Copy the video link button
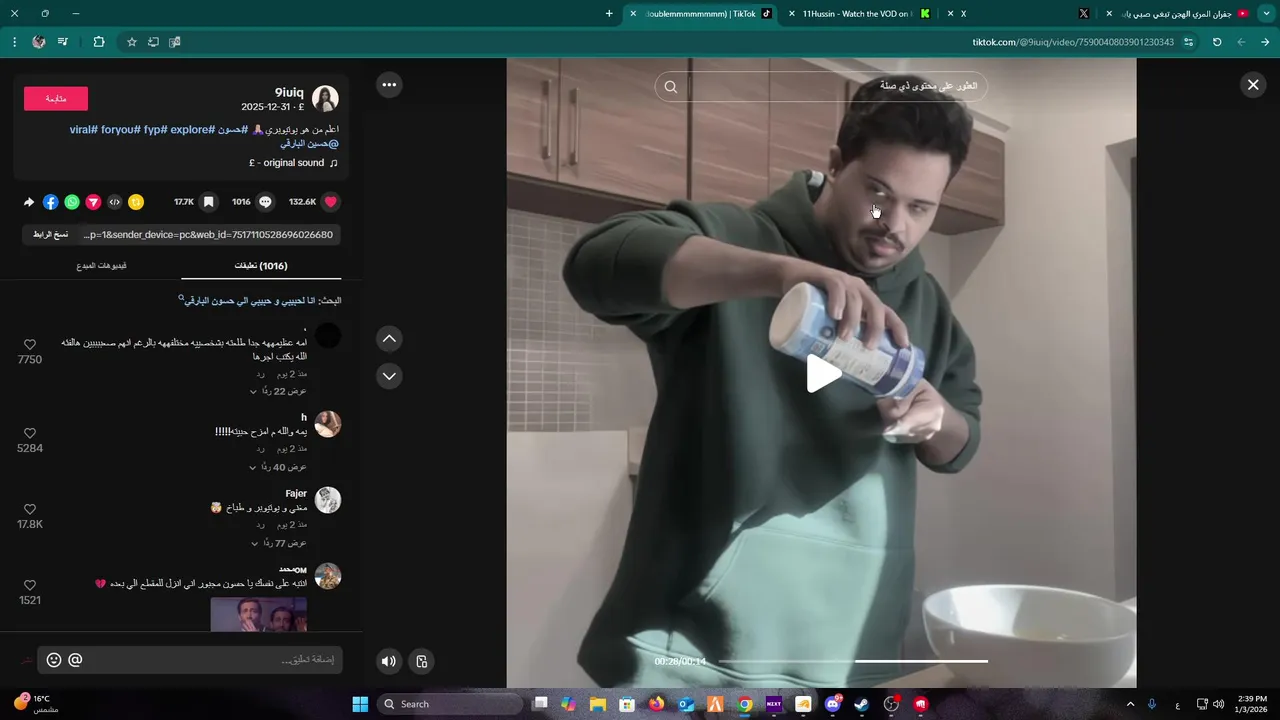The image size is (1280, 720). [50, 234]
